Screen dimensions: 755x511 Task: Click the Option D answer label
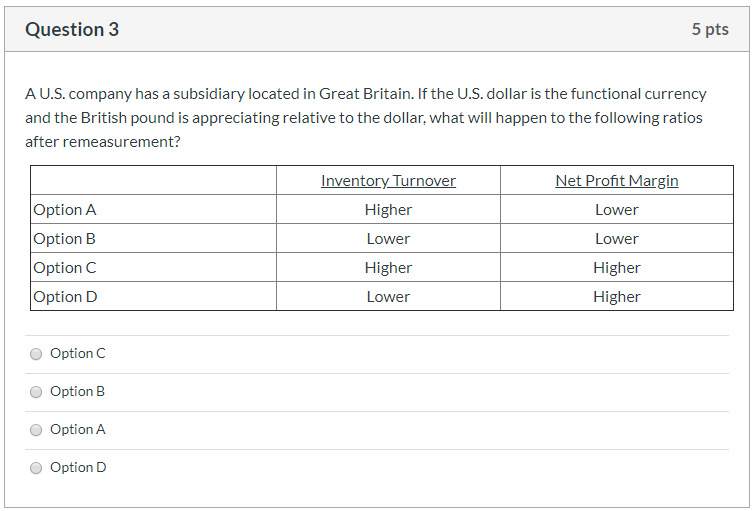[78, 468]
